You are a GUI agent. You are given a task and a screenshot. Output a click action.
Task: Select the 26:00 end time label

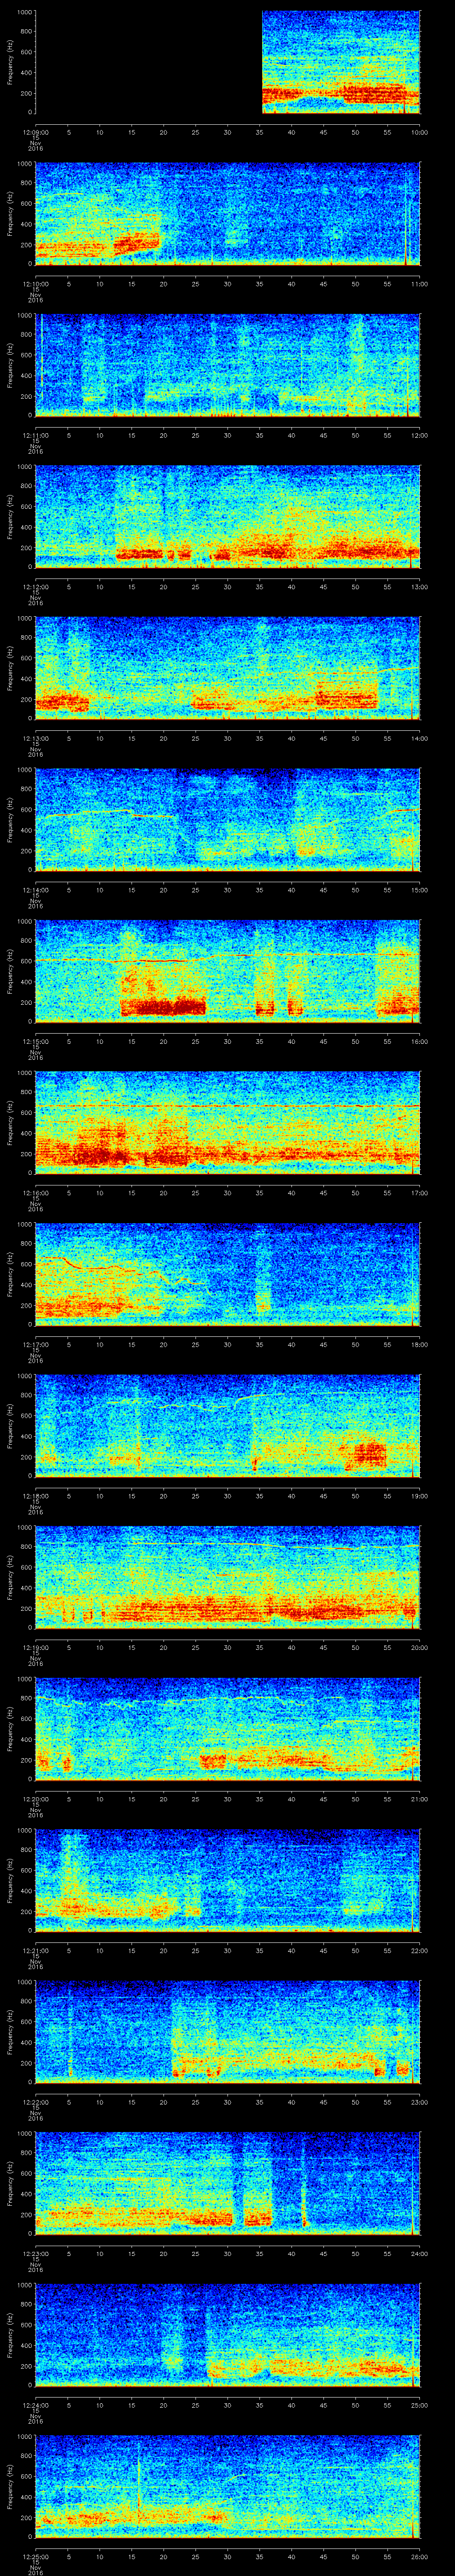point(419,2557)
